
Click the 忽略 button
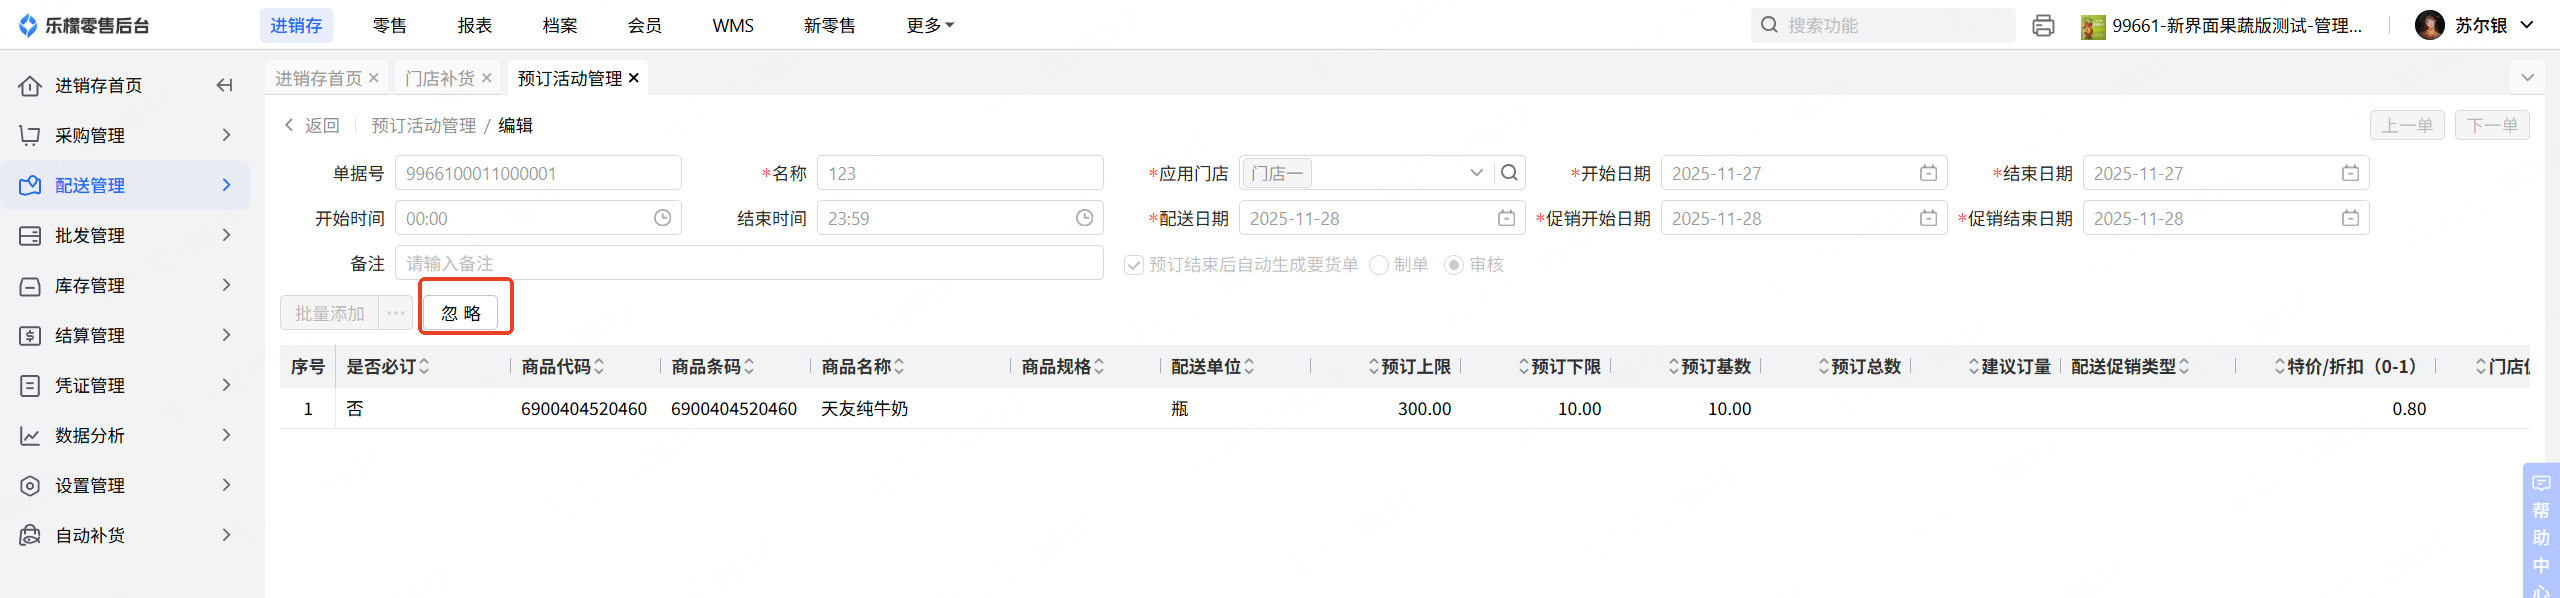(461, 313)
